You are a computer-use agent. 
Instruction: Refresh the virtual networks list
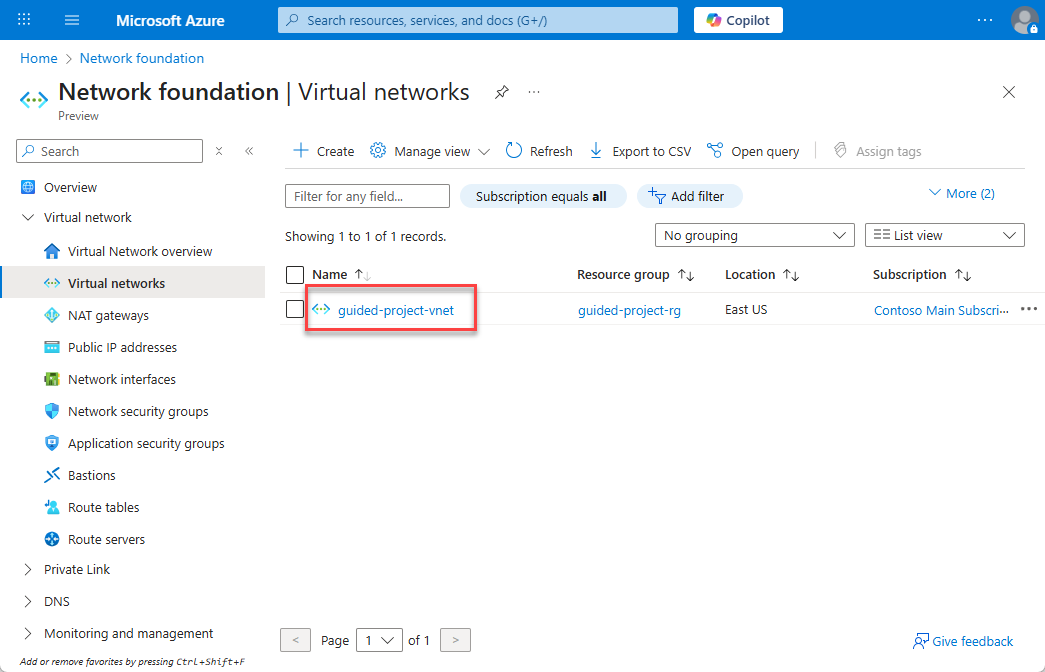tap(538, 151)
